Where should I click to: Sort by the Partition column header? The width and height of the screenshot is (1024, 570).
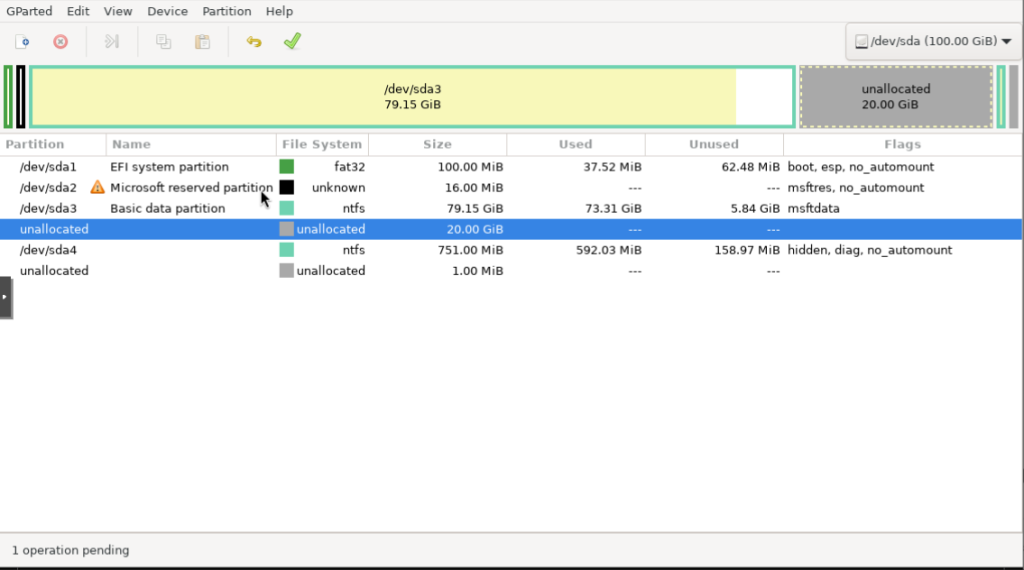pos(53,144)
